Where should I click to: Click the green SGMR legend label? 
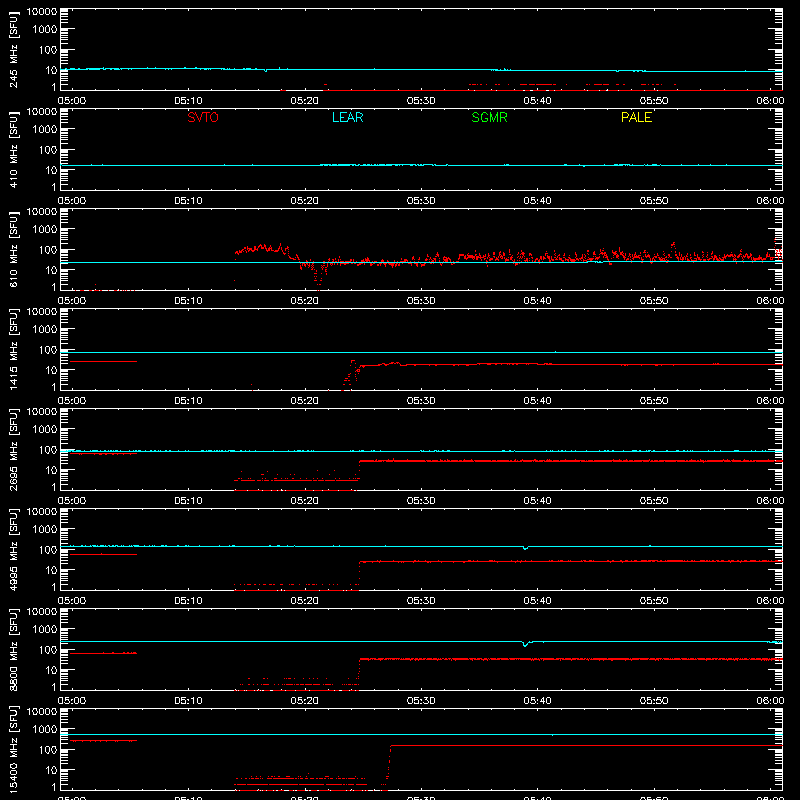(489, 117)
